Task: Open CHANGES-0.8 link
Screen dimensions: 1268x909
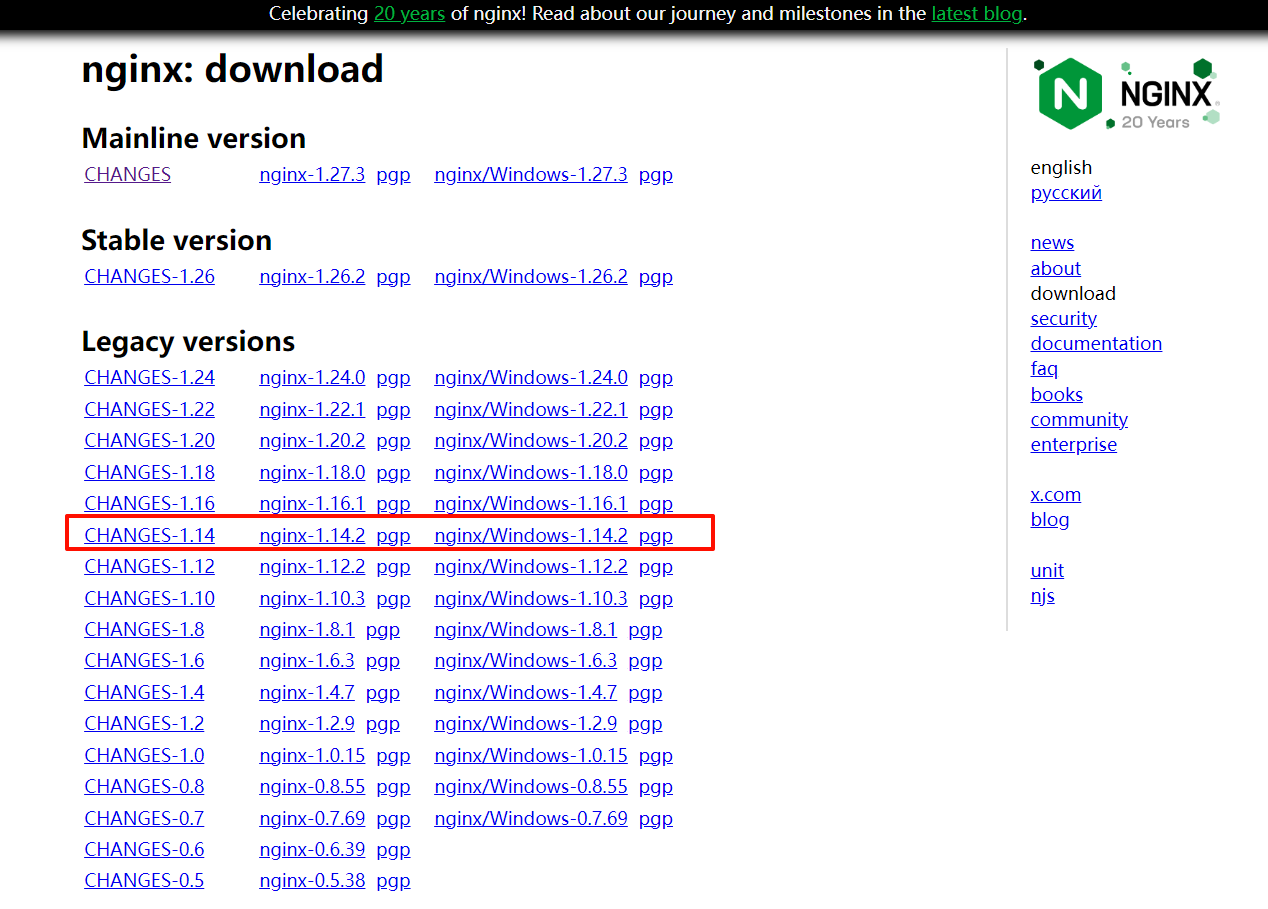Action: [x=144, y=786]
